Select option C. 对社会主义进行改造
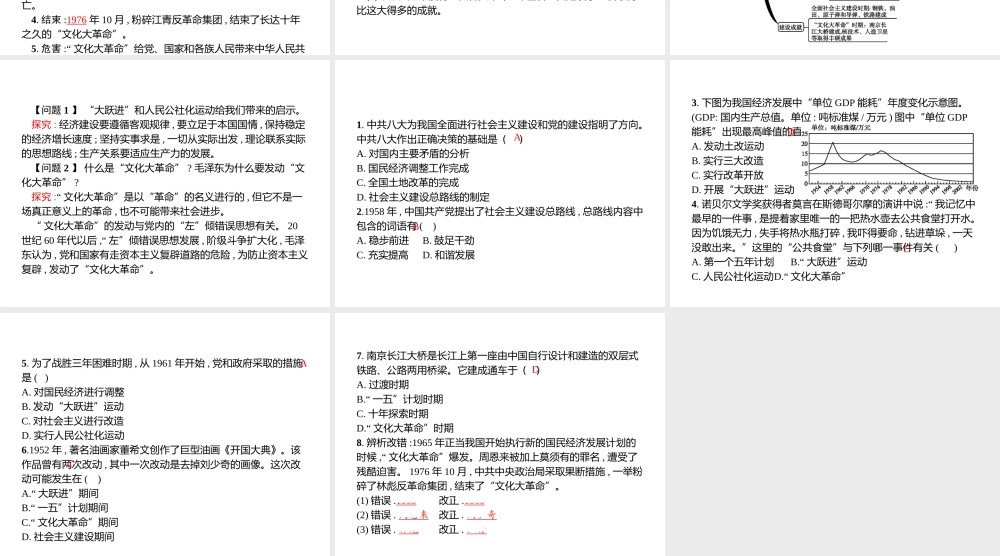The height and width of the screenshot is (556, 1000). [x=73, y=421]
